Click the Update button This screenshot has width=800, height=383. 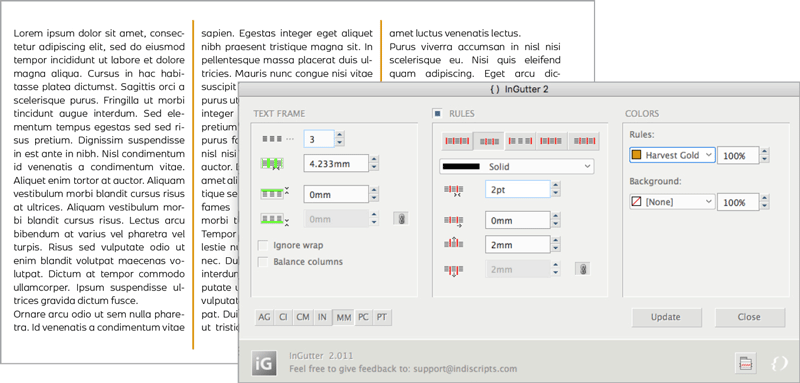point(666,317)
